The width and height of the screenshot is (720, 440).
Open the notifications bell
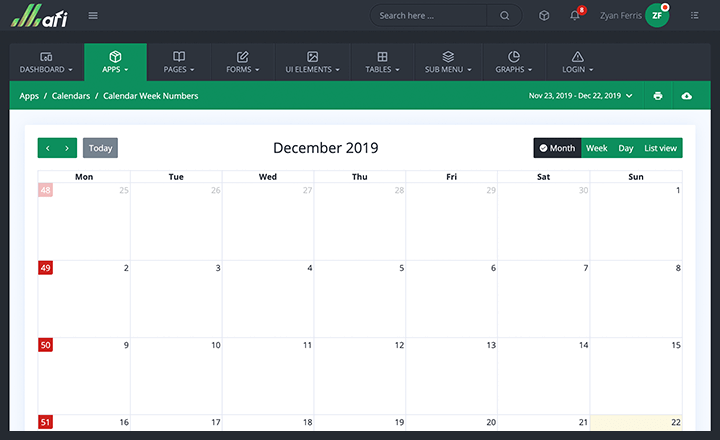[x=574, y=16]
